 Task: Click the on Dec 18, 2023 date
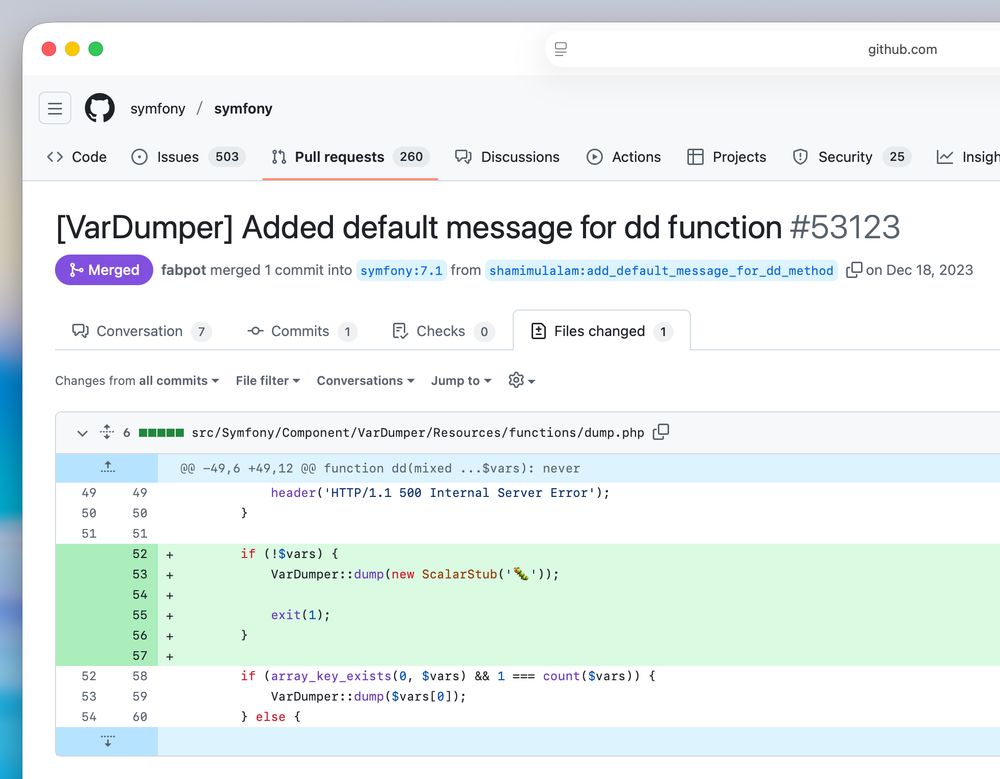point(919,270)
